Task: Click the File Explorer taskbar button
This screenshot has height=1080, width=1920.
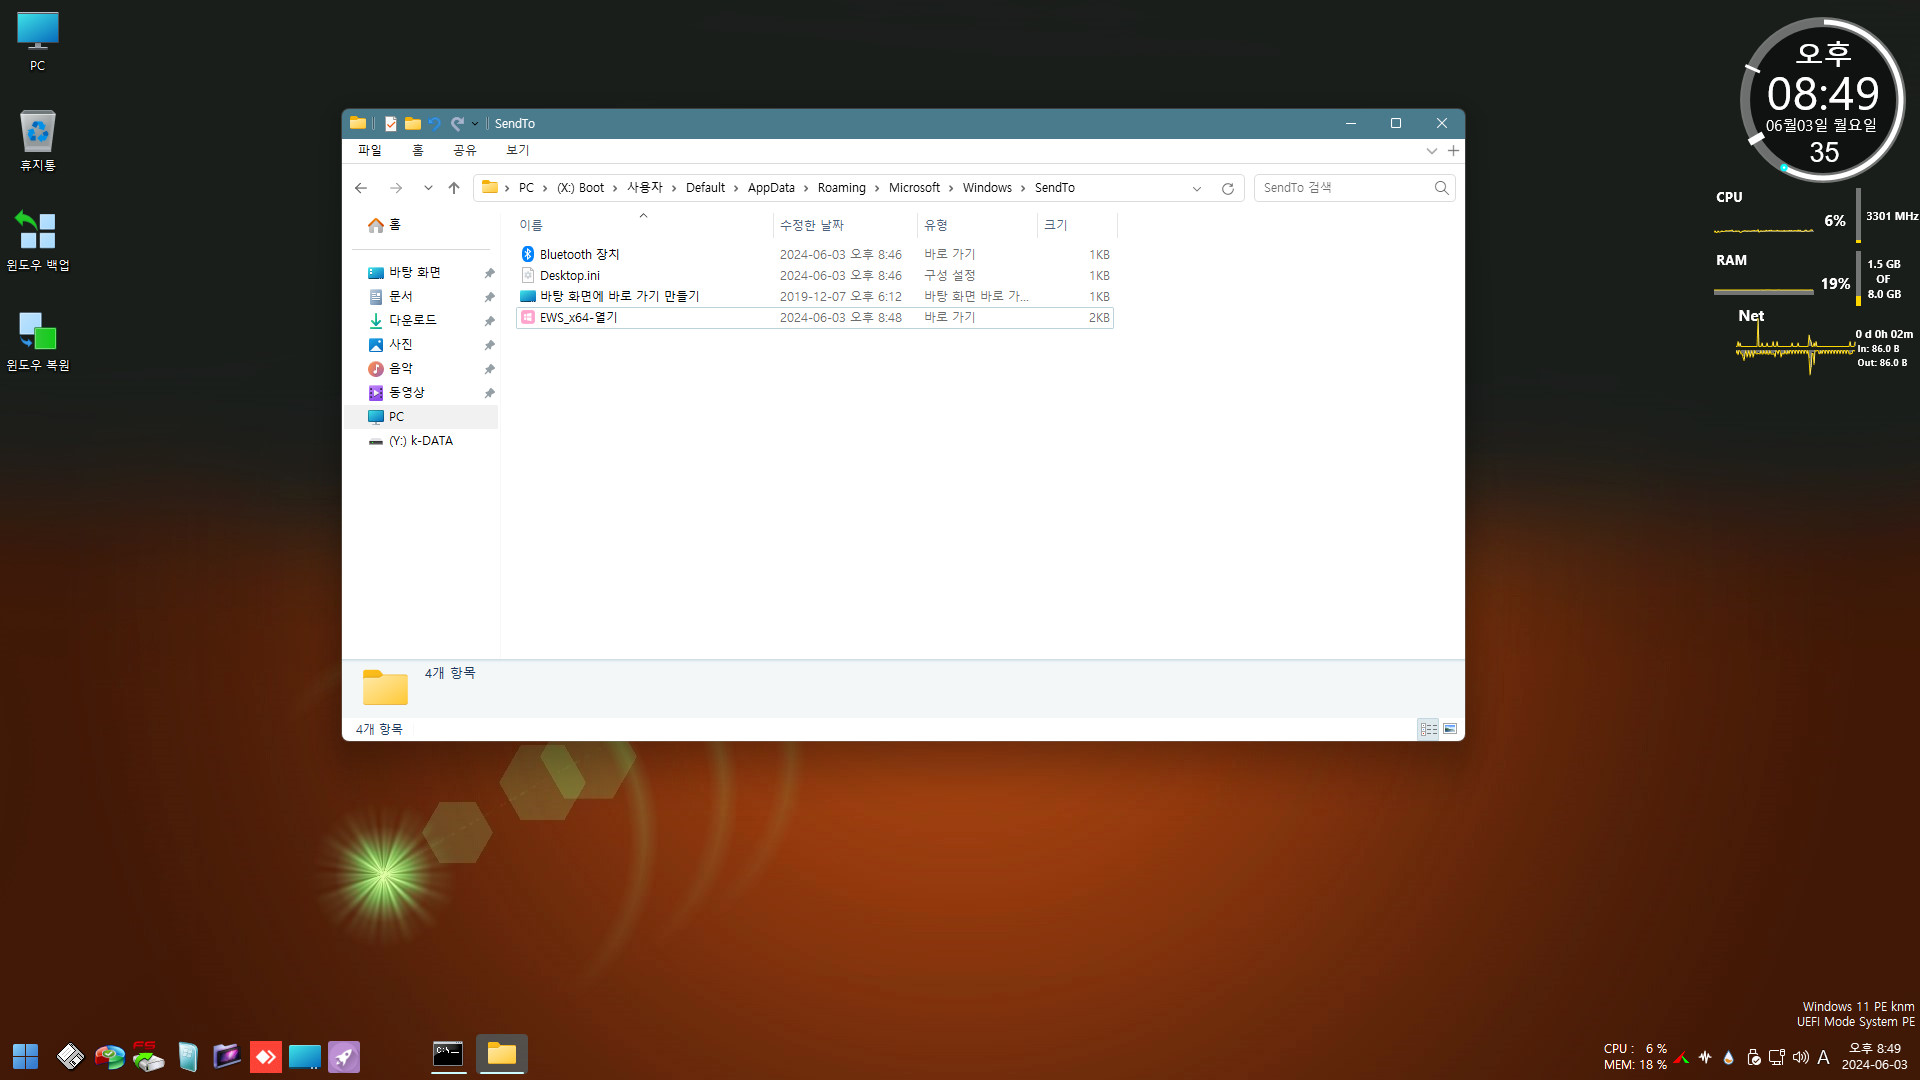Action: click(502, 1054)
